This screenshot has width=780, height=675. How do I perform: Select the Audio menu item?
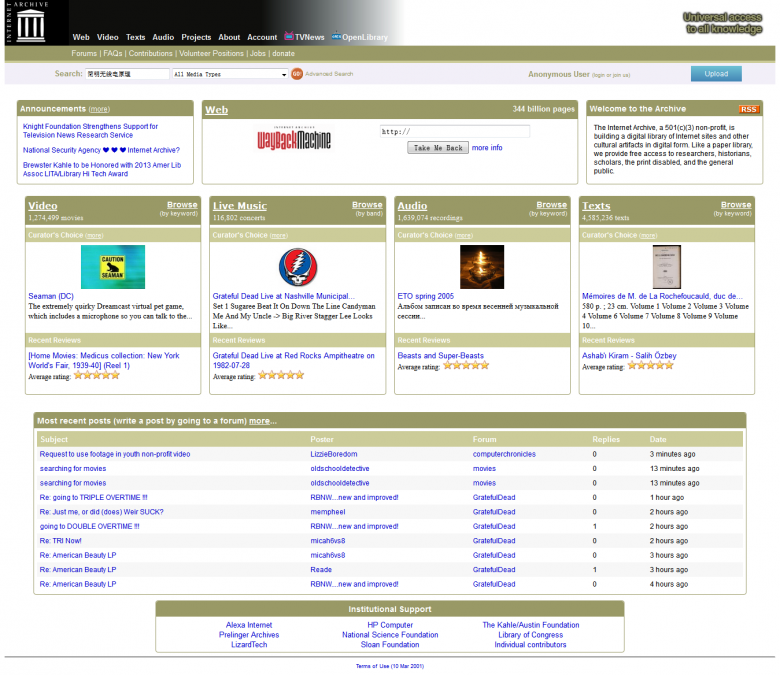pyautogui.click(x=163, y=37)
